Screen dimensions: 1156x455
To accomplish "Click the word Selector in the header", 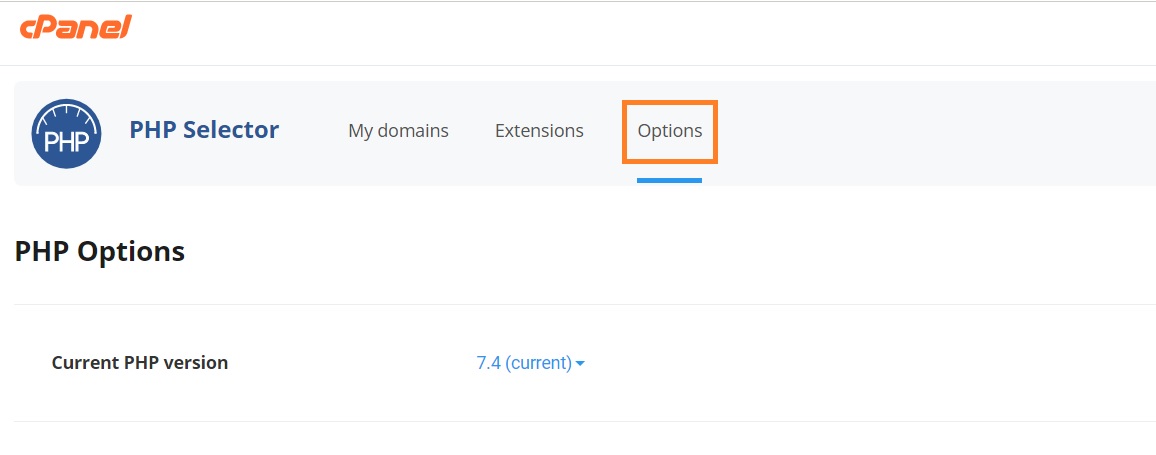I will (x=231, y=130).
